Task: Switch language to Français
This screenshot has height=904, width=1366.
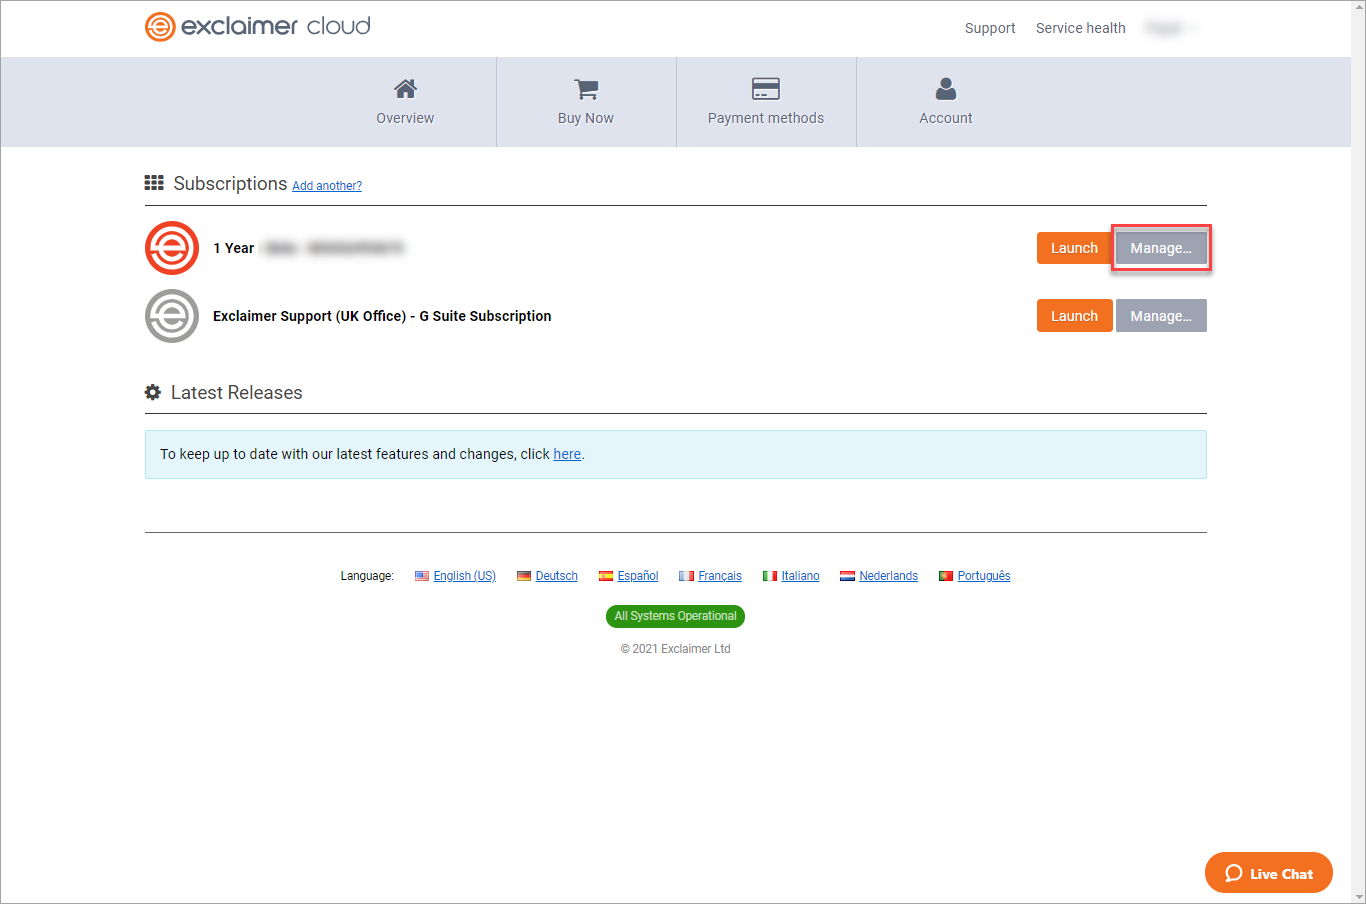Action: pos(719,576)
